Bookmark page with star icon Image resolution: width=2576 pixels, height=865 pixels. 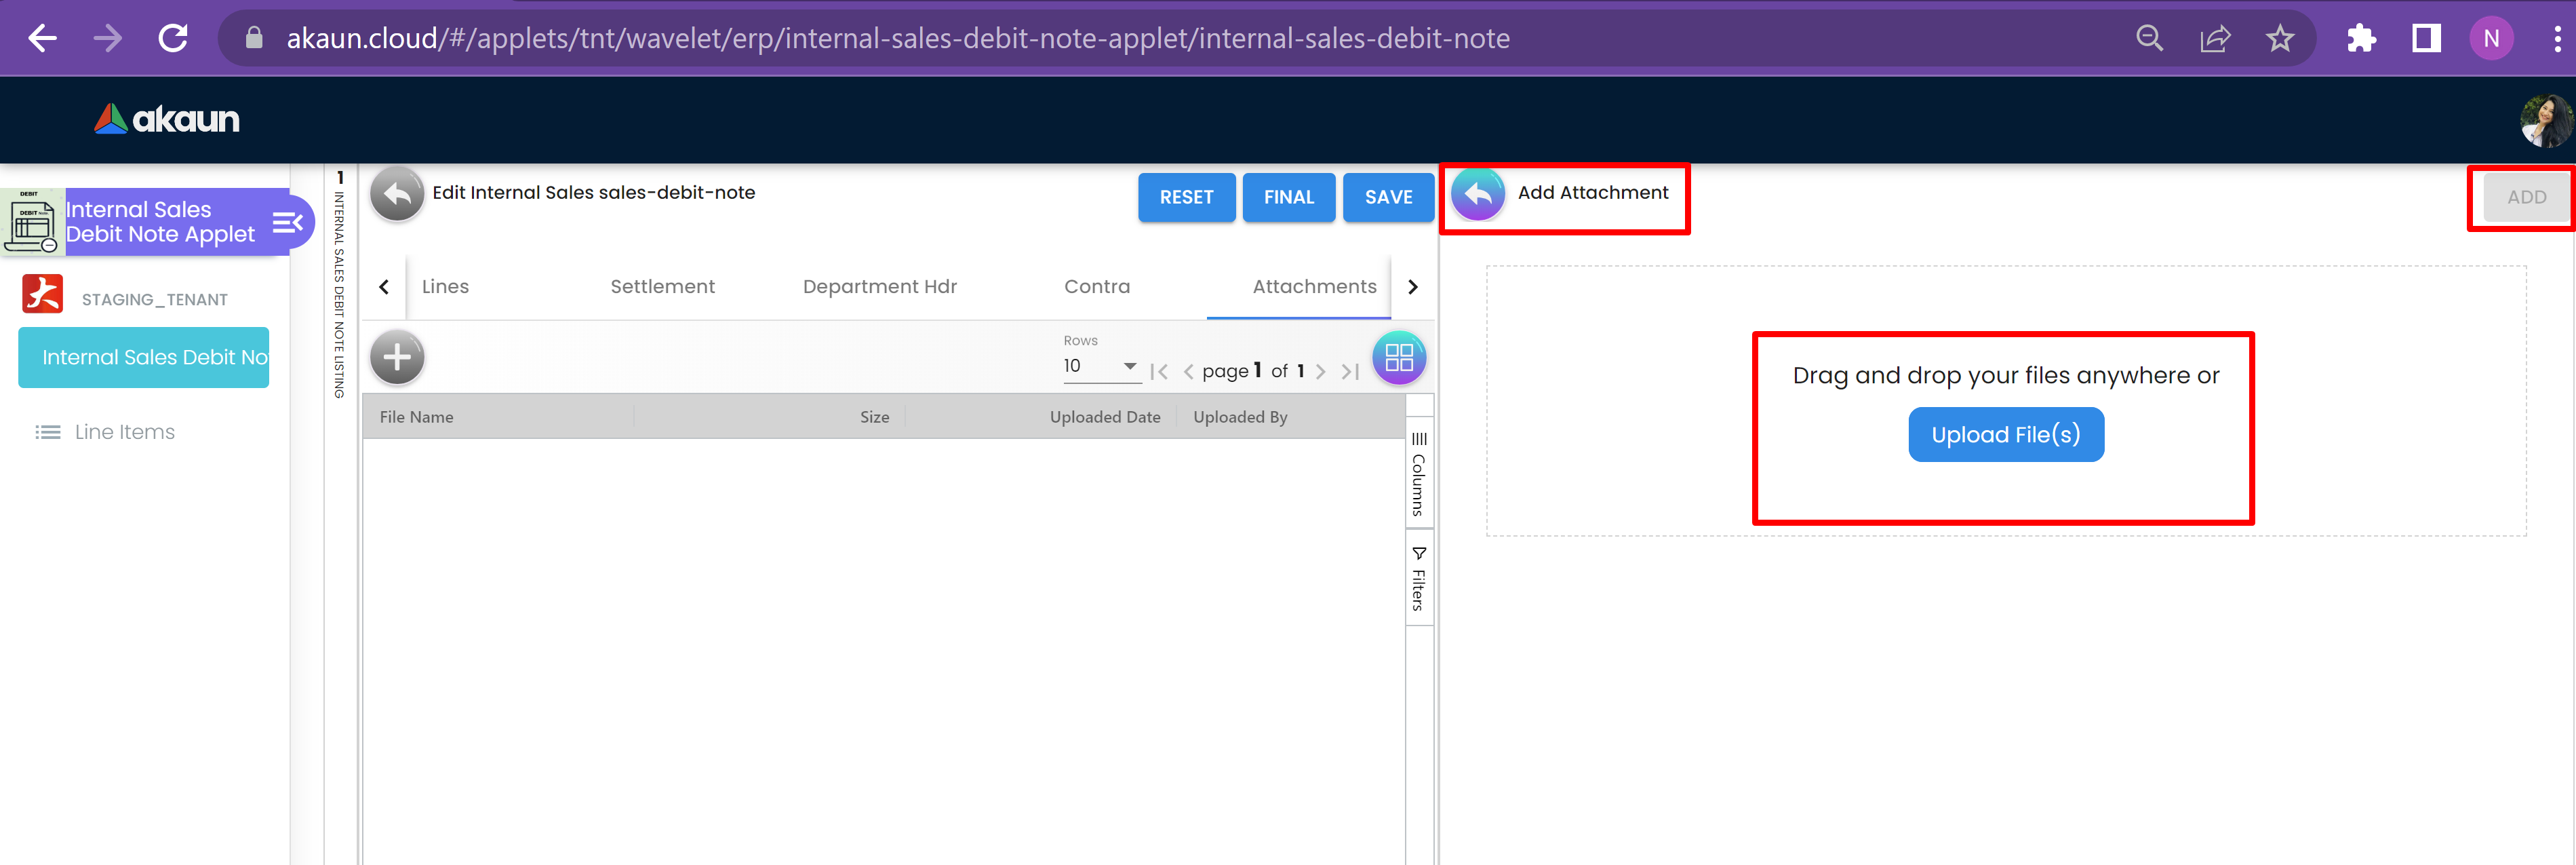(x=2279, y=39)
